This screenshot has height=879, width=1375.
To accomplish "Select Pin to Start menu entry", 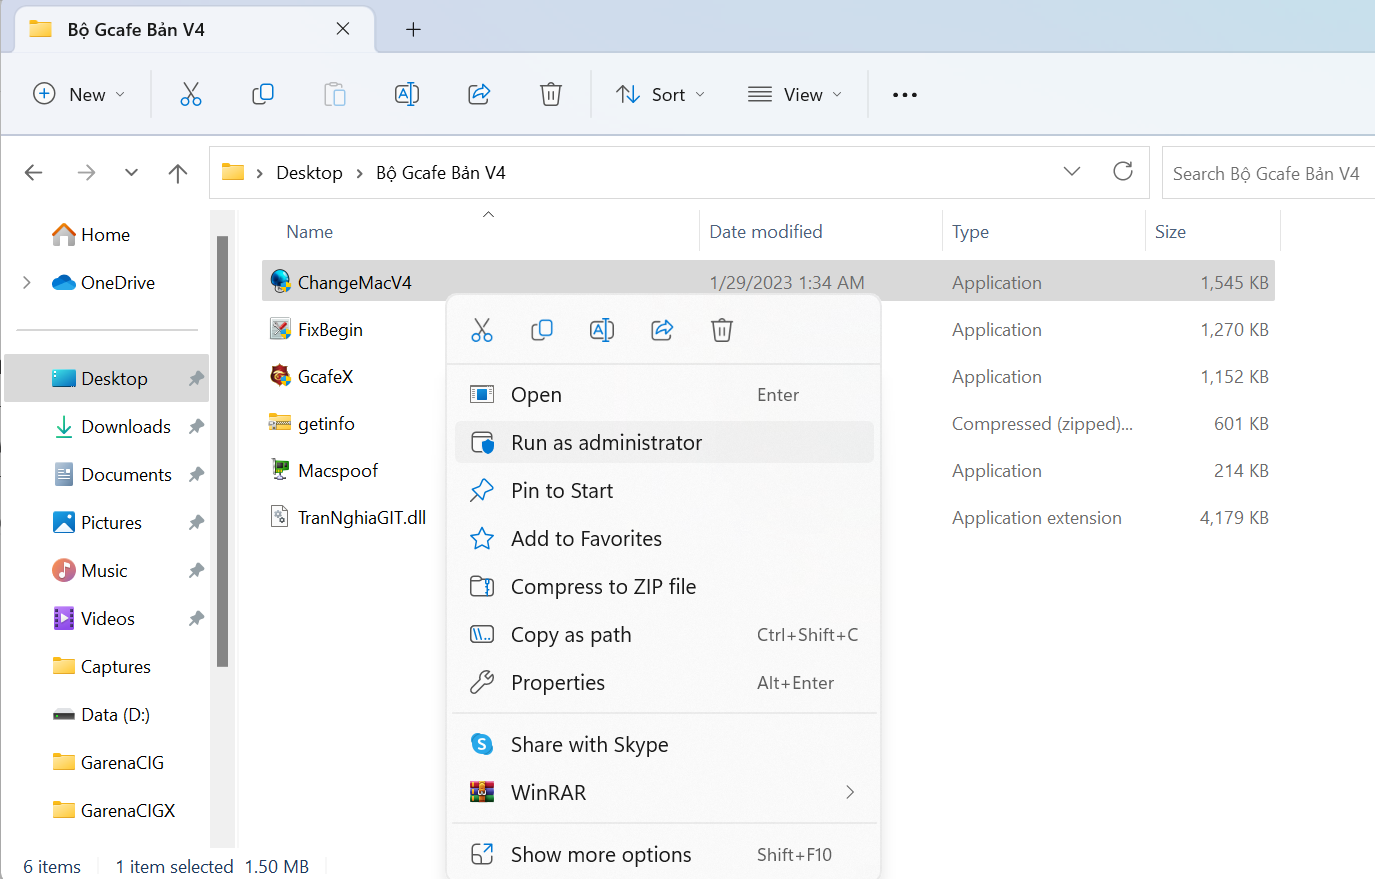I will pos(664,490).
